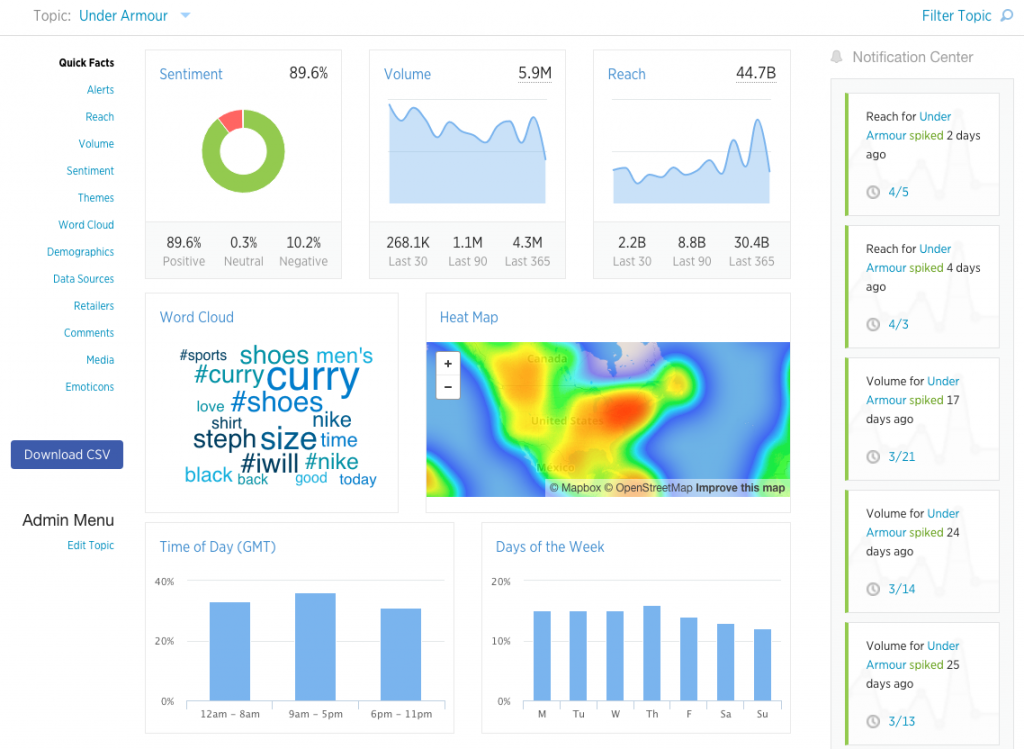Click the red negative segment of the sentiment donut
Screen dimensions: 1024x749
(x=232, y=120)
